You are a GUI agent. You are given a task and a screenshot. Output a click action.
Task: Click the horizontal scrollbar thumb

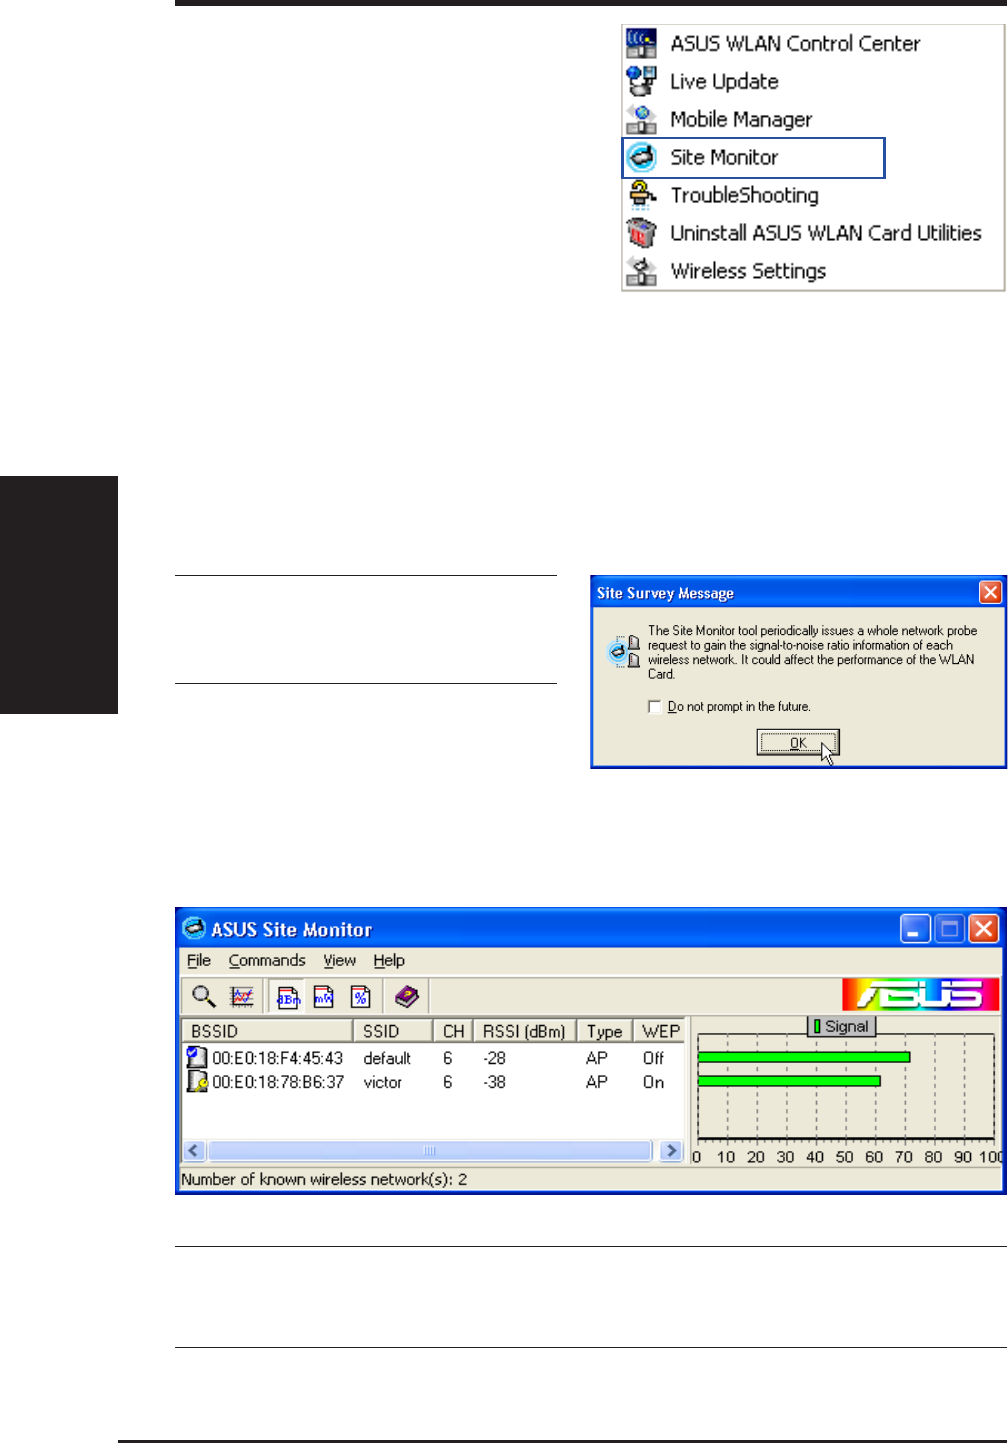[x=430, y=1151]
